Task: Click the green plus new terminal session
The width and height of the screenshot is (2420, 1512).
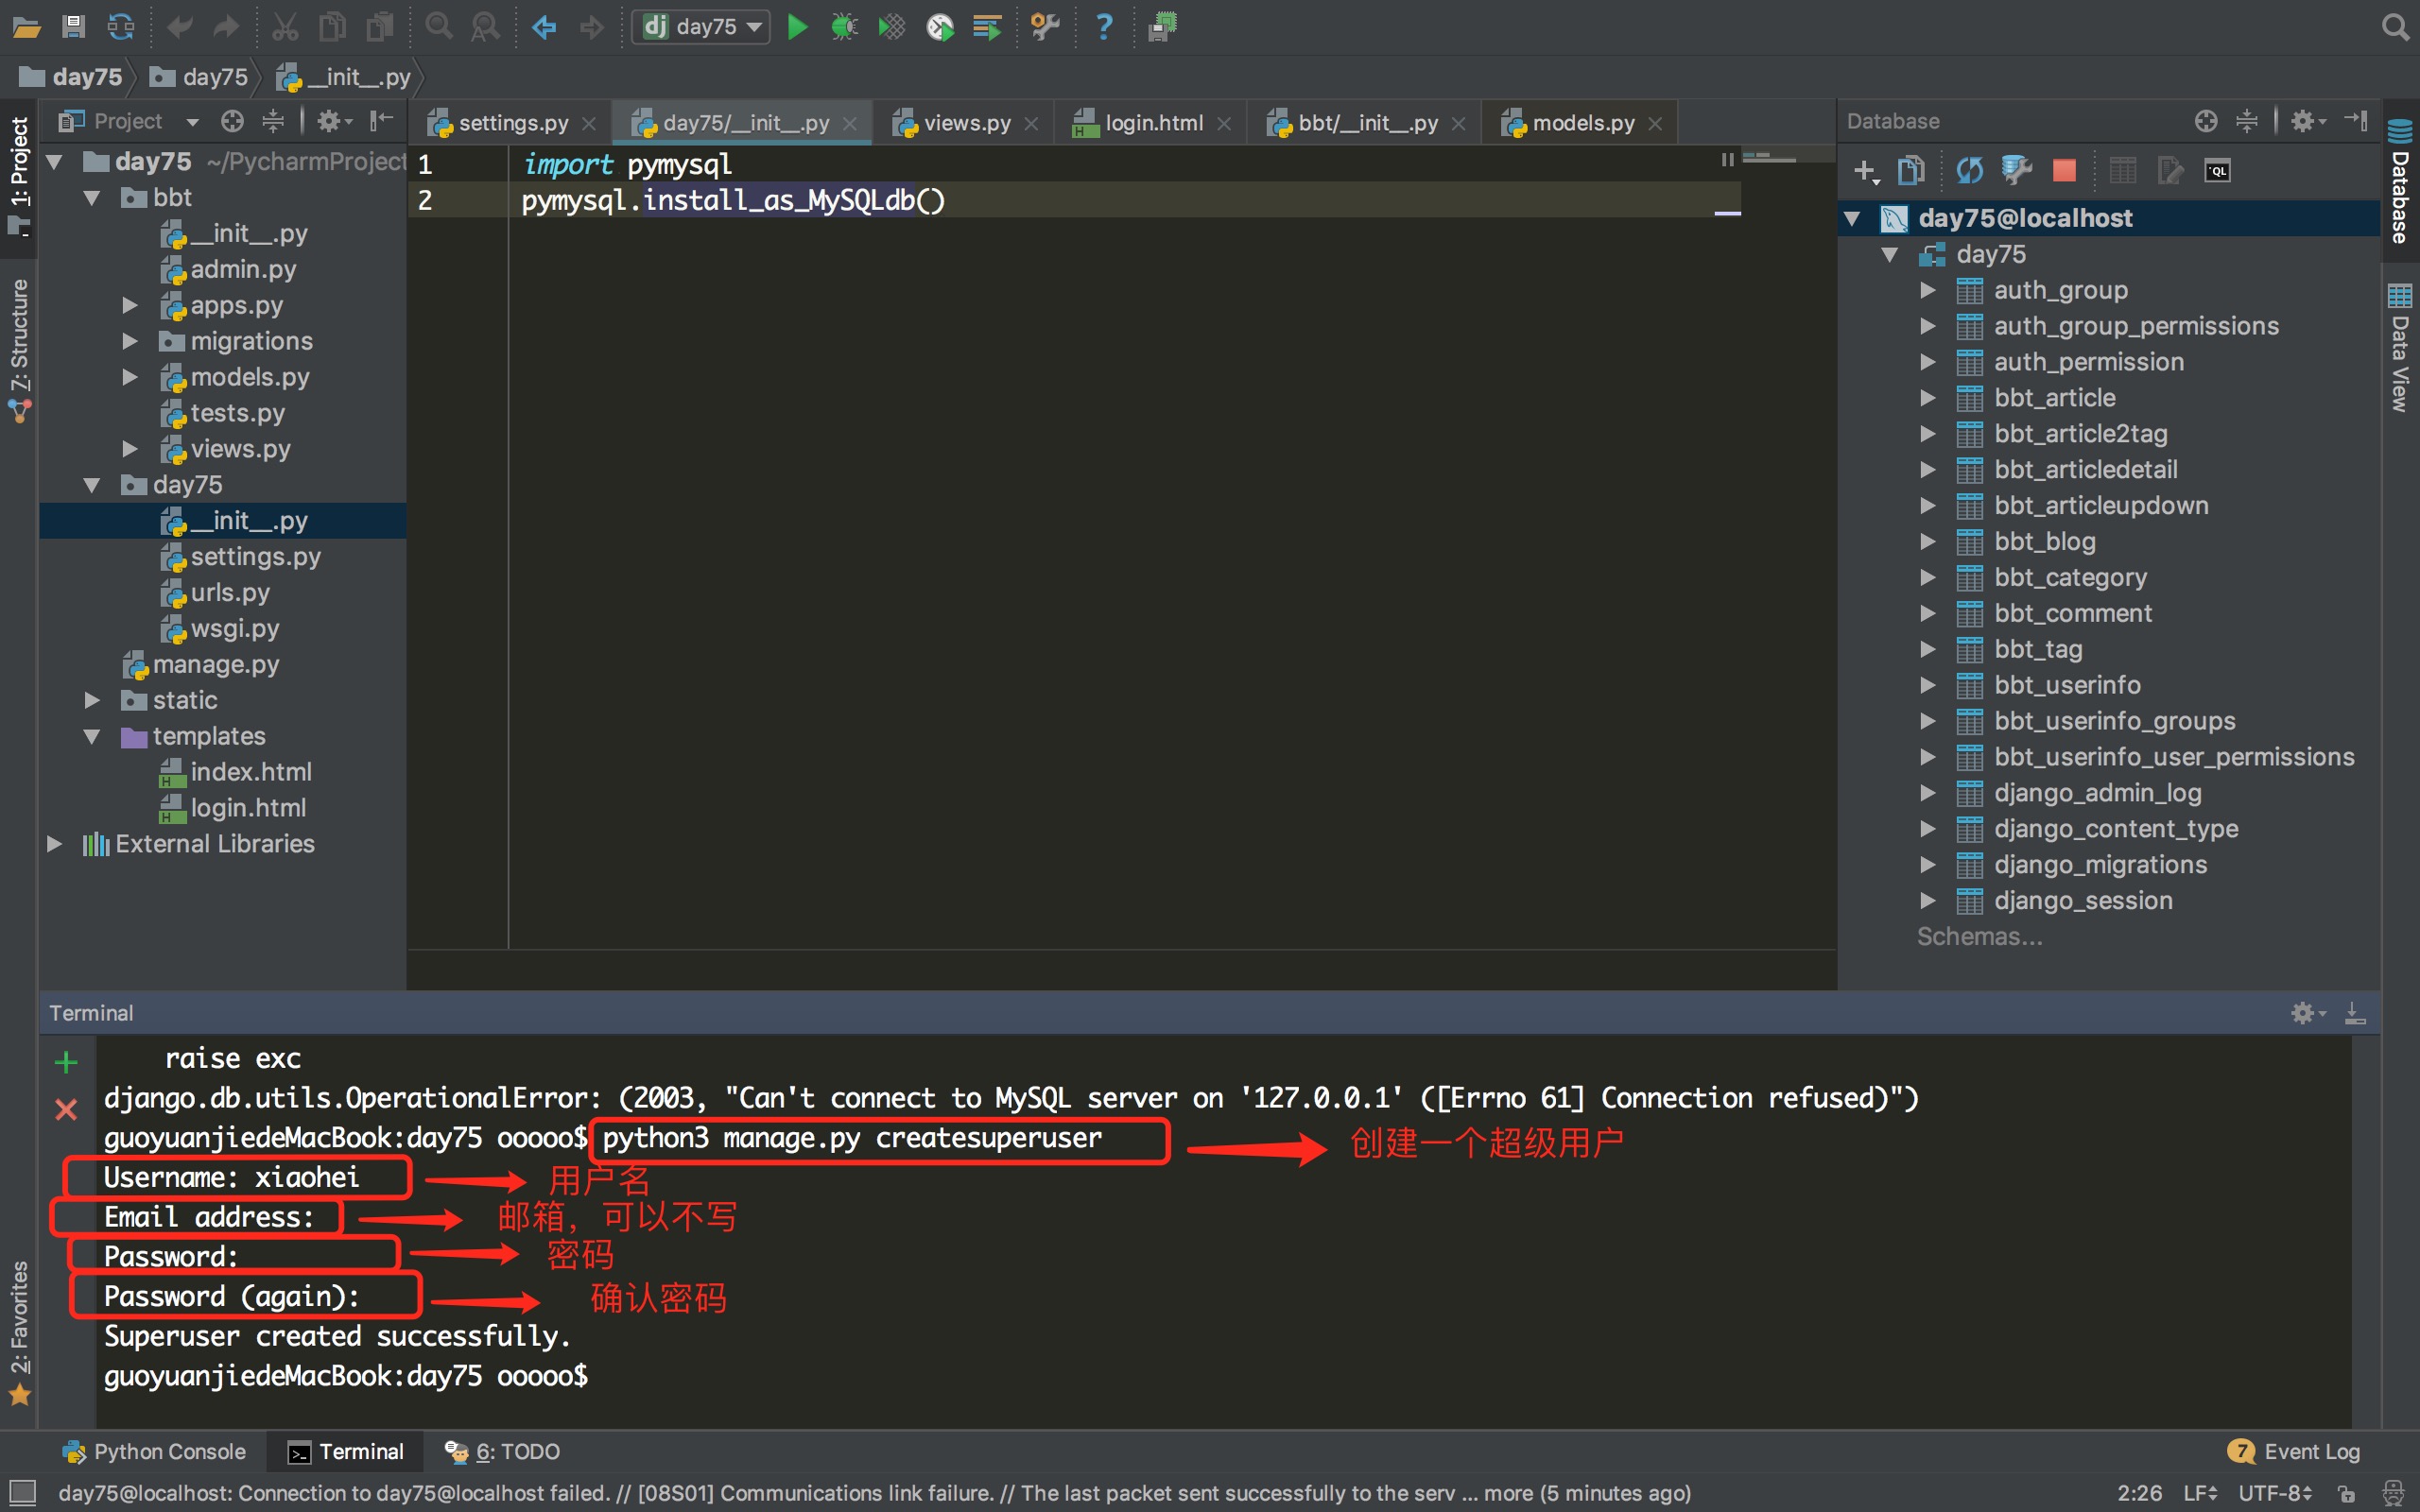Action: pos(66,1062)
